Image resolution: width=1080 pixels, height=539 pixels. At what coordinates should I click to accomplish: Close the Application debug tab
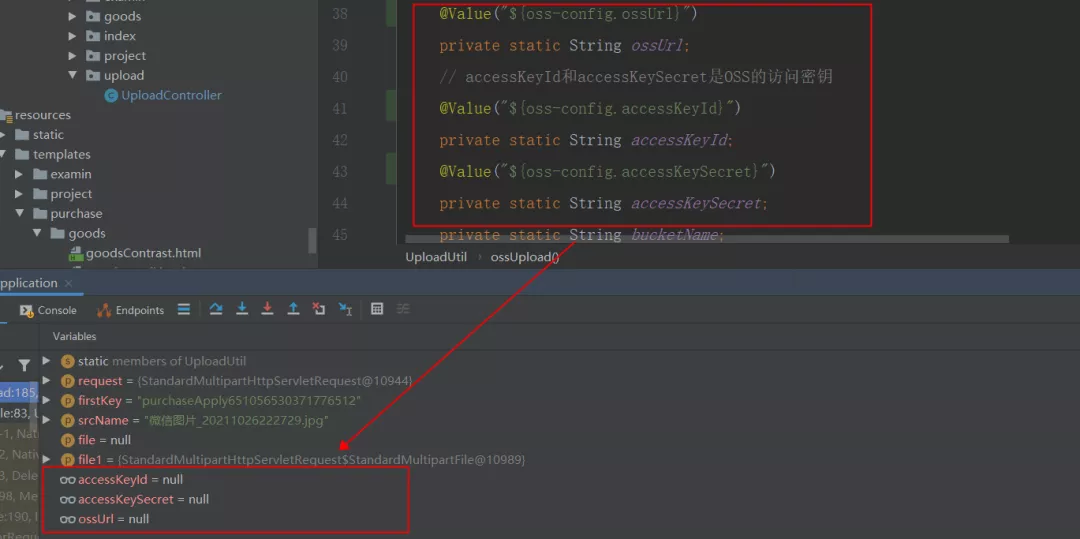[x=68, y=284]
